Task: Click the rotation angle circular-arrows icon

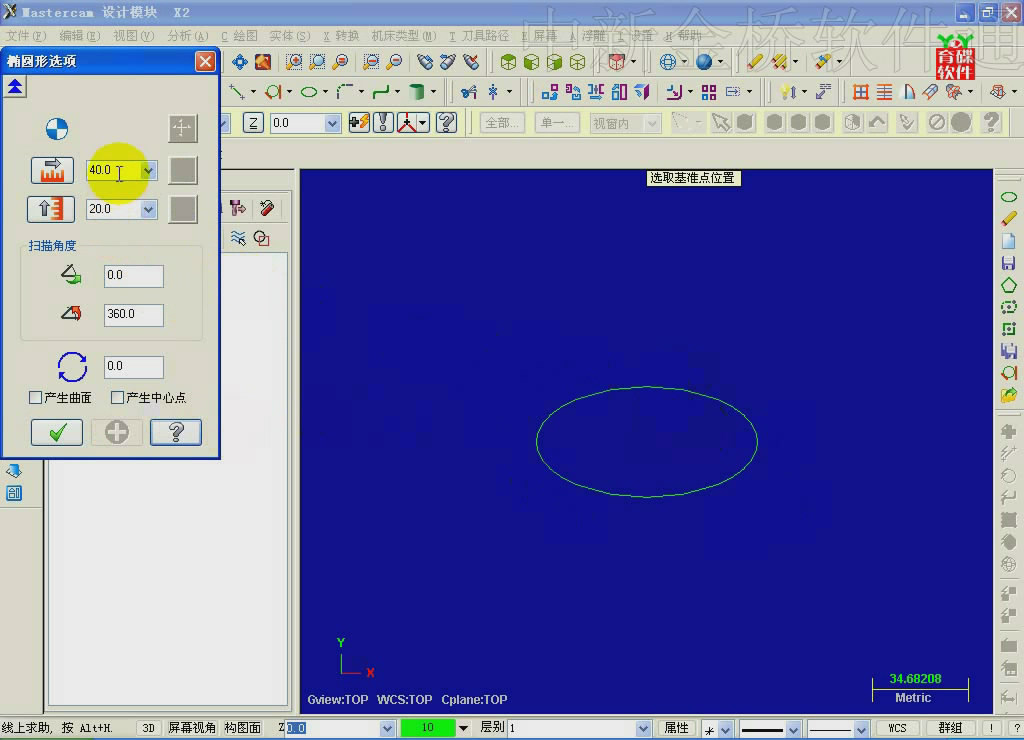Action: [72, 366]
